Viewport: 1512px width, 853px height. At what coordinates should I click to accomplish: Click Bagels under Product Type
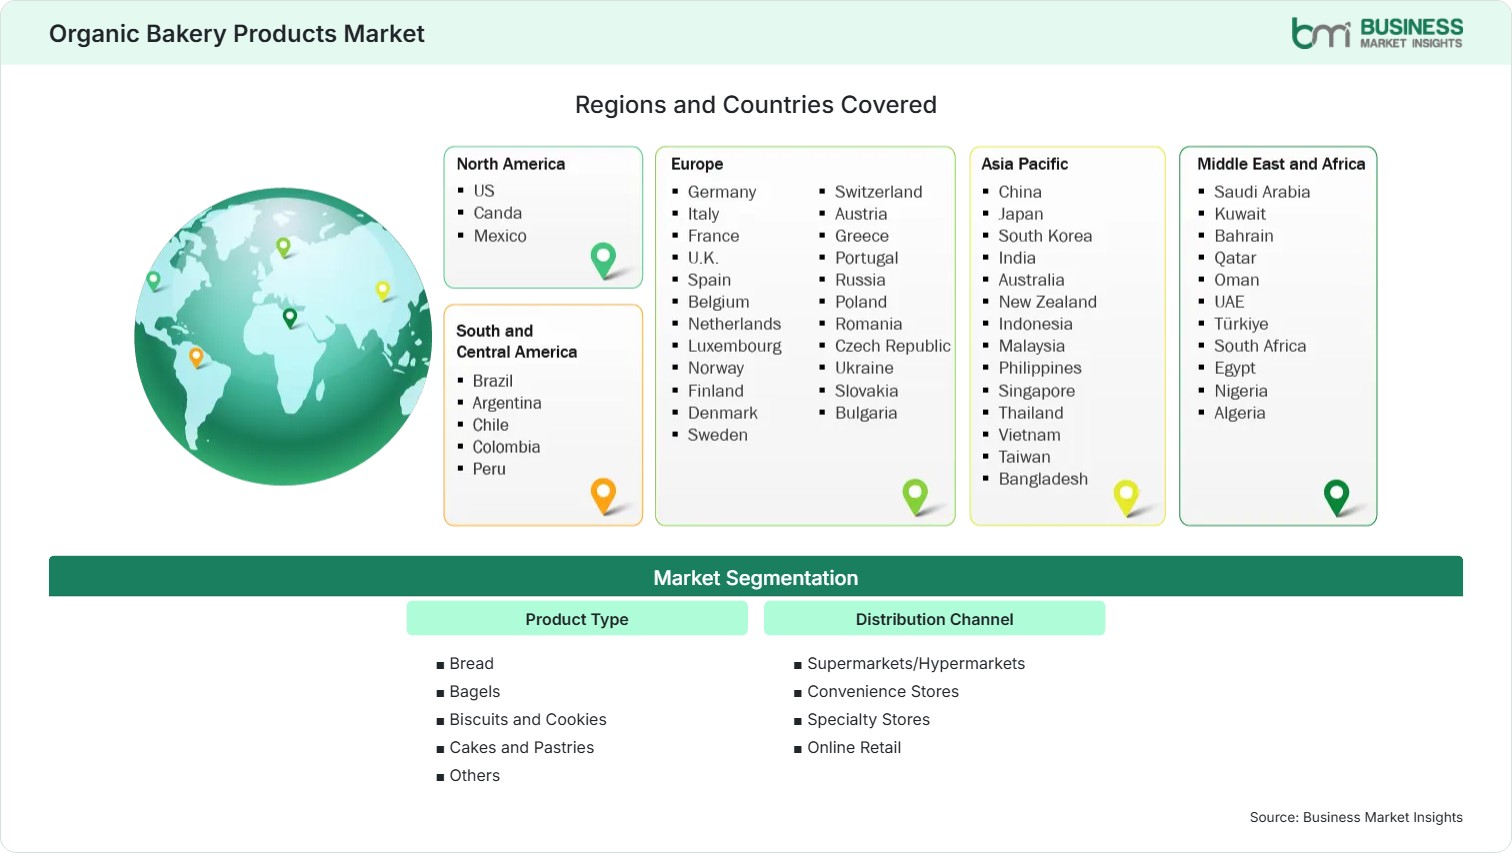click(475, 692)
